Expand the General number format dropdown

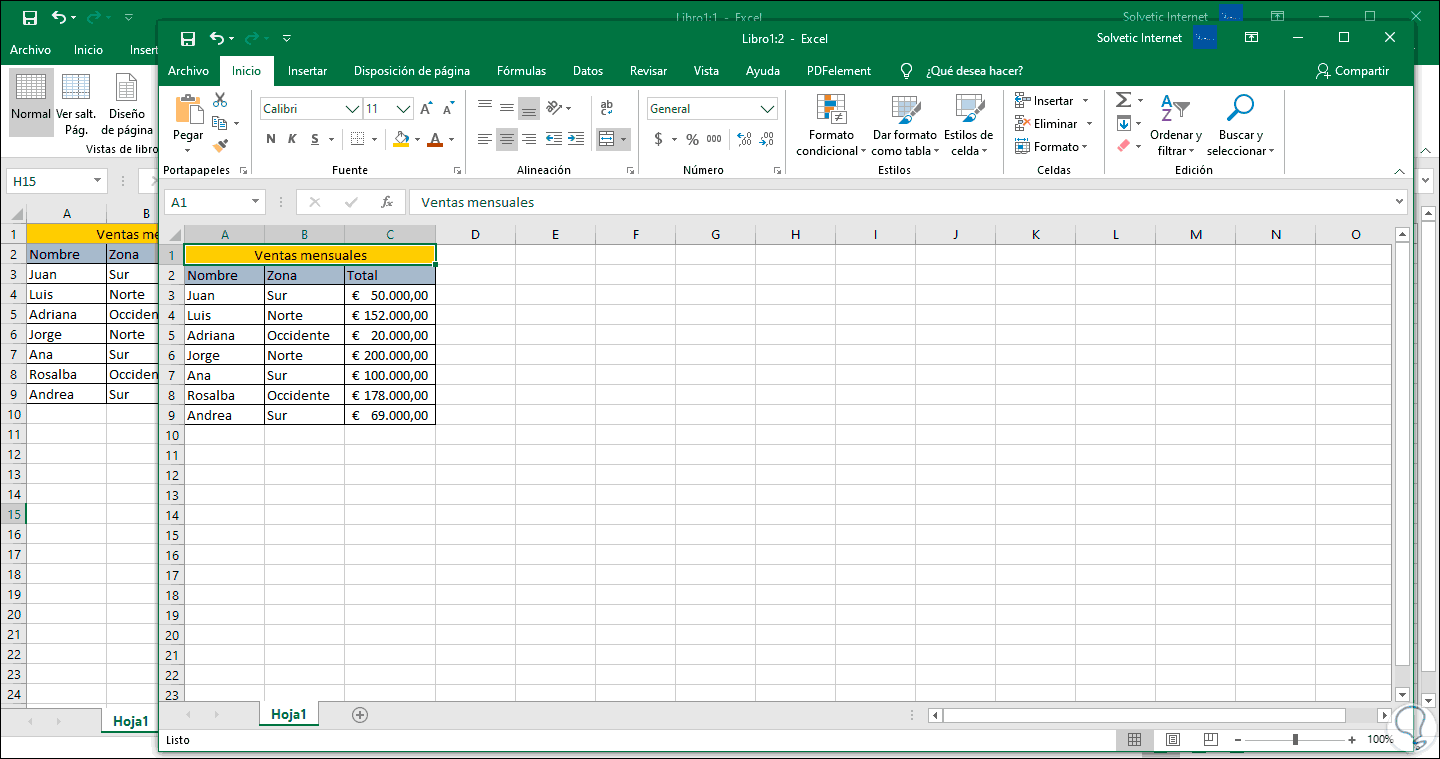(x=767, y=109)
